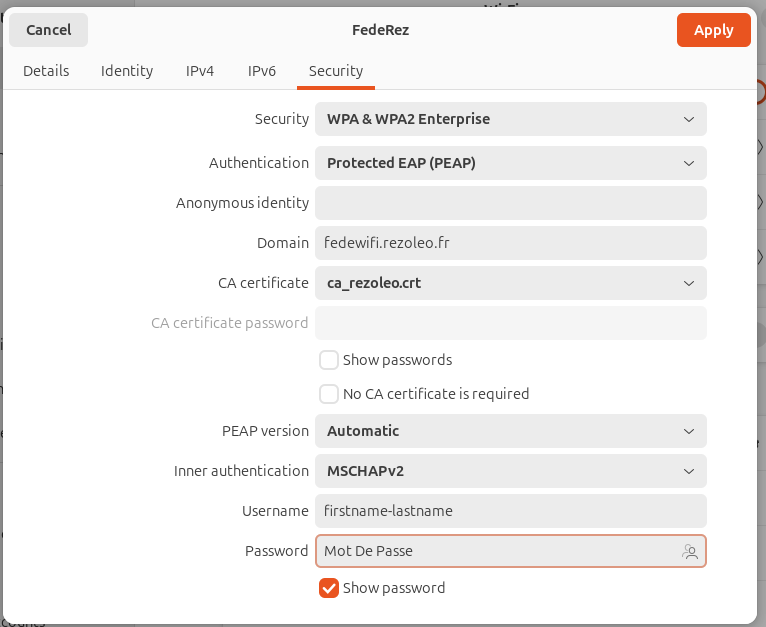The image size is (766, 627).
Task: Open the Security type dropdown
Action: (x=510, y=119)
